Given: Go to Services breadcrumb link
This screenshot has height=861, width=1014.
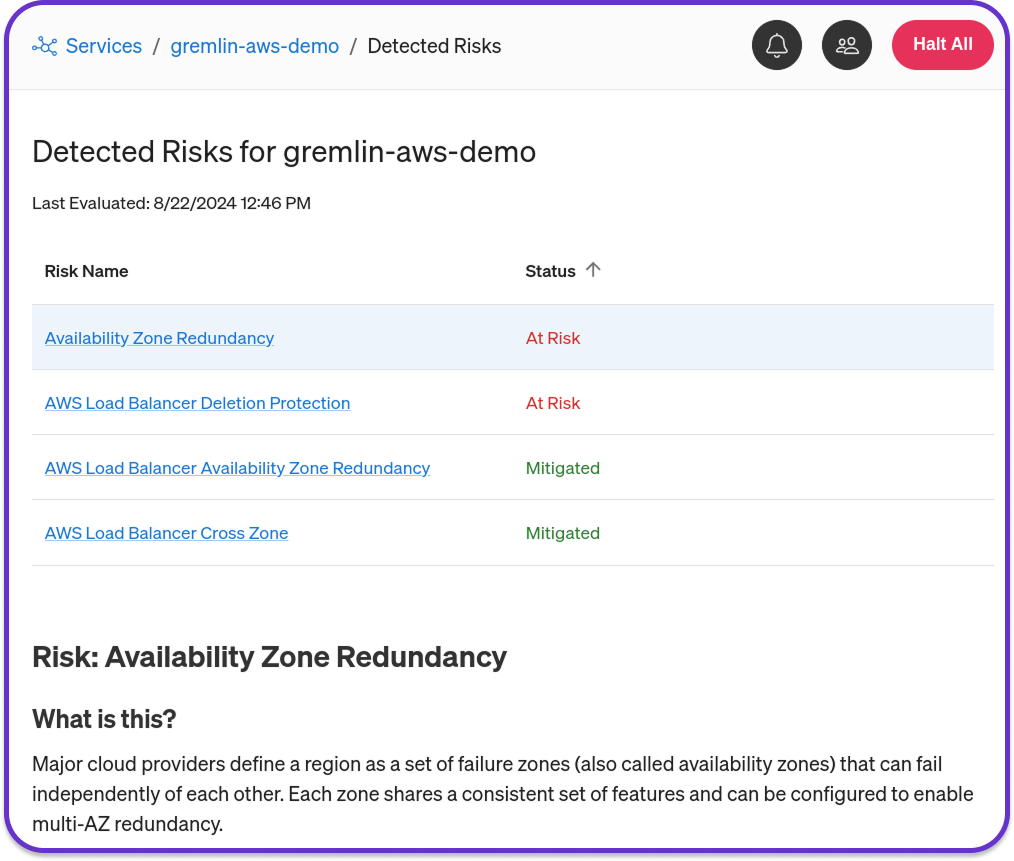Looking at the screenshot, I should pos(103,46).
